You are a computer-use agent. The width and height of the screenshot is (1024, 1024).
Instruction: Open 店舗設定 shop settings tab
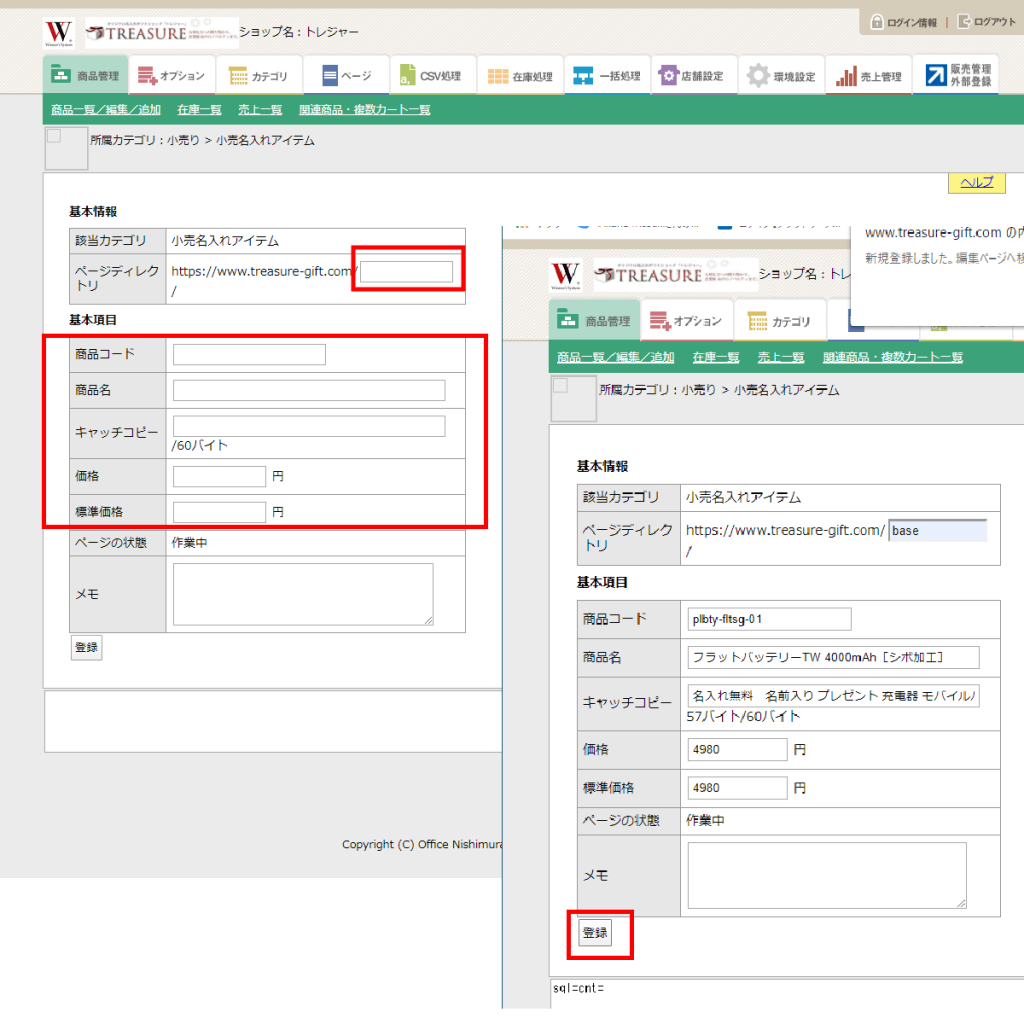point(692,76)
